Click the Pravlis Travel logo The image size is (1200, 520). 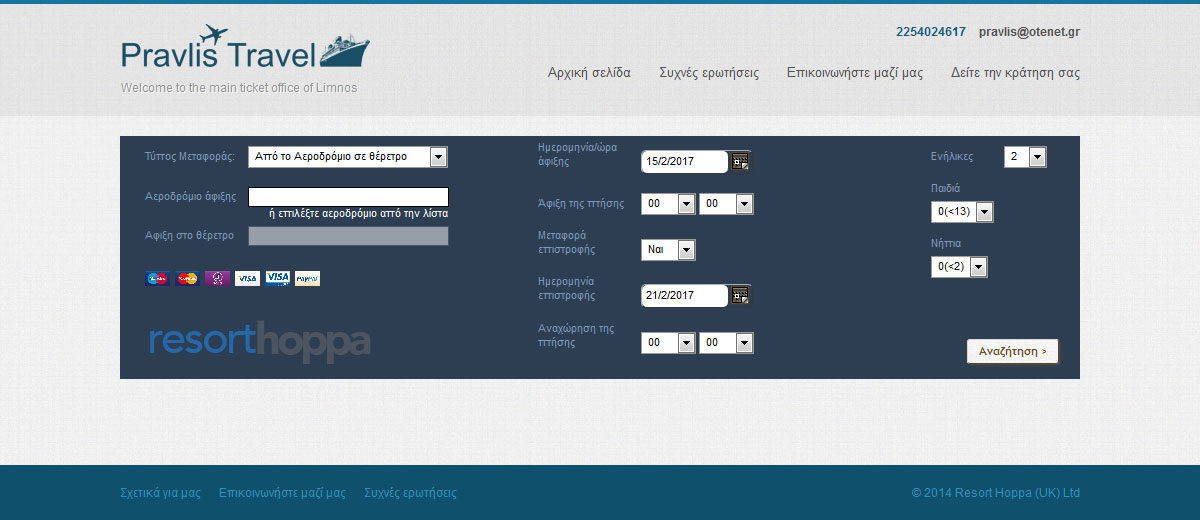click(x=245, y=48)
